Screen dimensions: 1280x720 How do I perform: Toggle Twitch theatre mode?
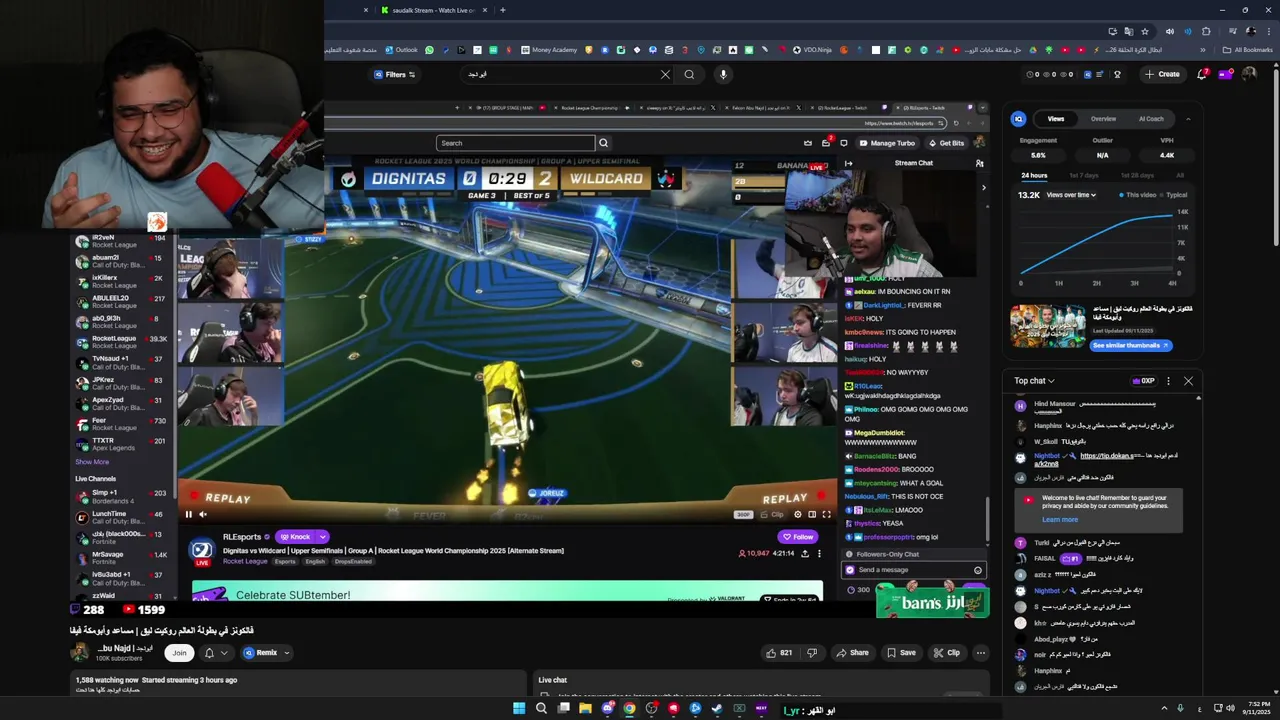[x=812, y=515]
